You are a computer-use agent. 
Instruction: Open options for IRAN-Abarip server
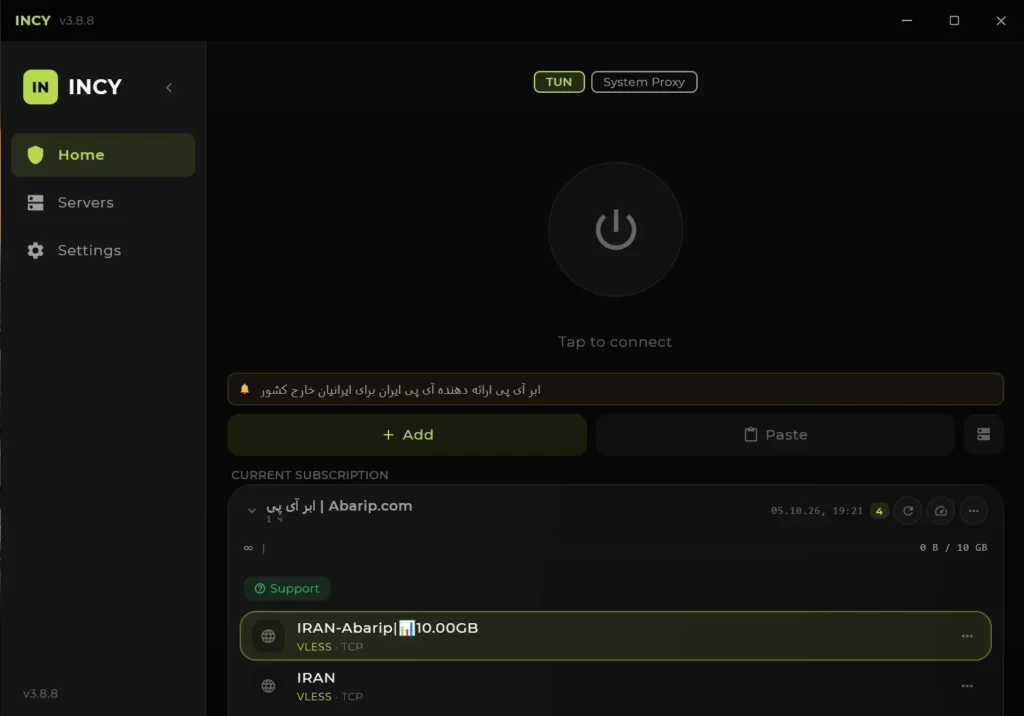click(967, 636)
